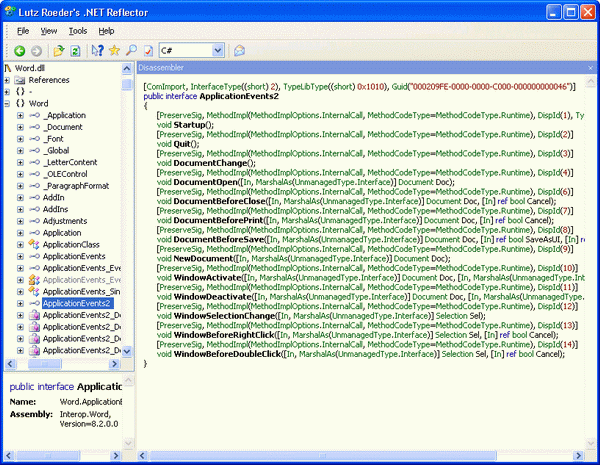Screen dimensions: 600x465
Task: Click the grey Forward navigation arrow
Action: point(36,51)
